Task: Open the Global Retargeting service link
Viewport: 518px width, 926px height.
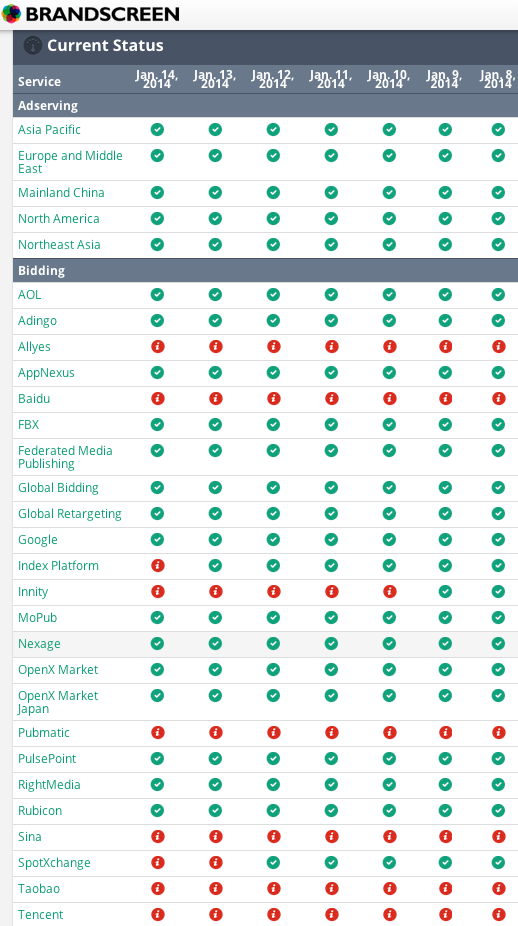Action: pos(70,514)
